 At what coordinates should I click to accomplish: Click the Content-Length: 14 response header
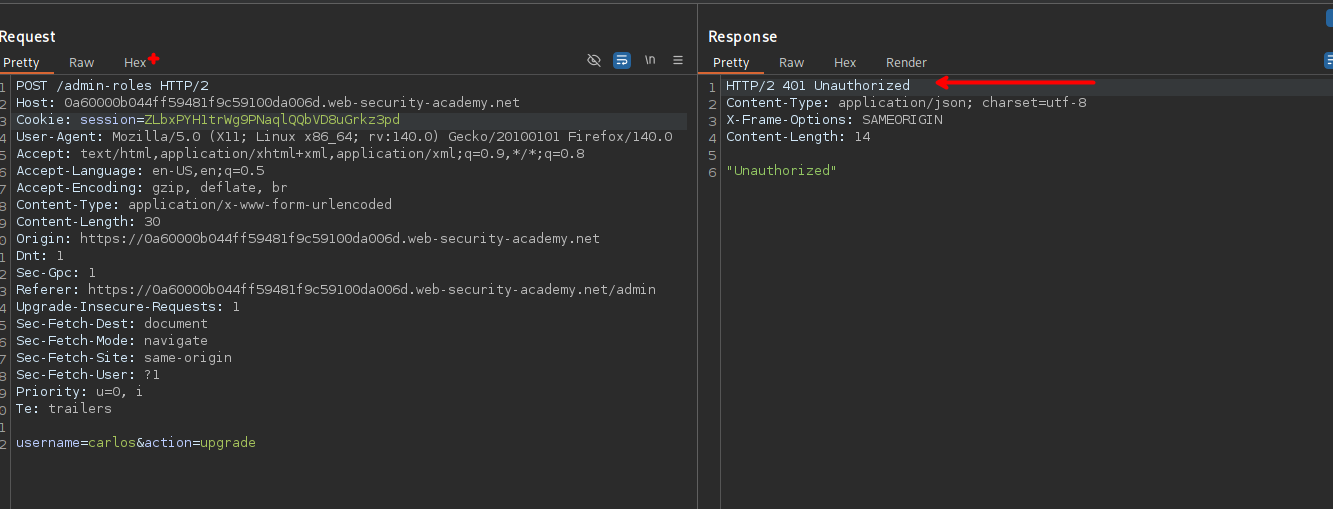pyautogui.click(x=797, y=137)
